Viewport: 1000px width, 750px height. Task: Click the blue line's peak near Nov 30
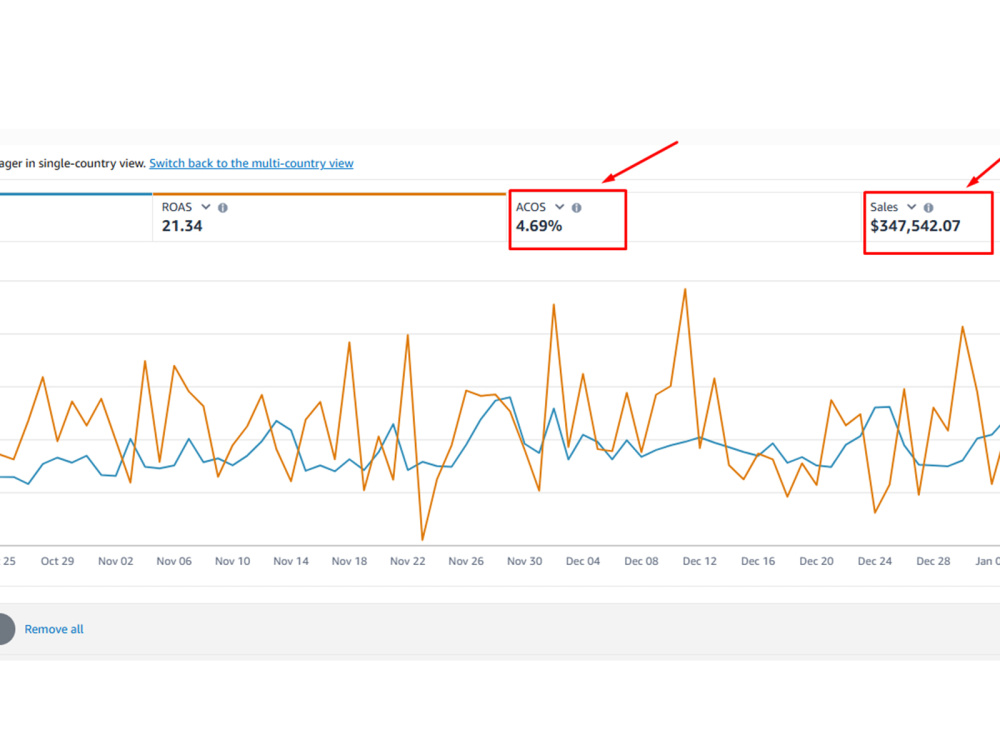510,397
